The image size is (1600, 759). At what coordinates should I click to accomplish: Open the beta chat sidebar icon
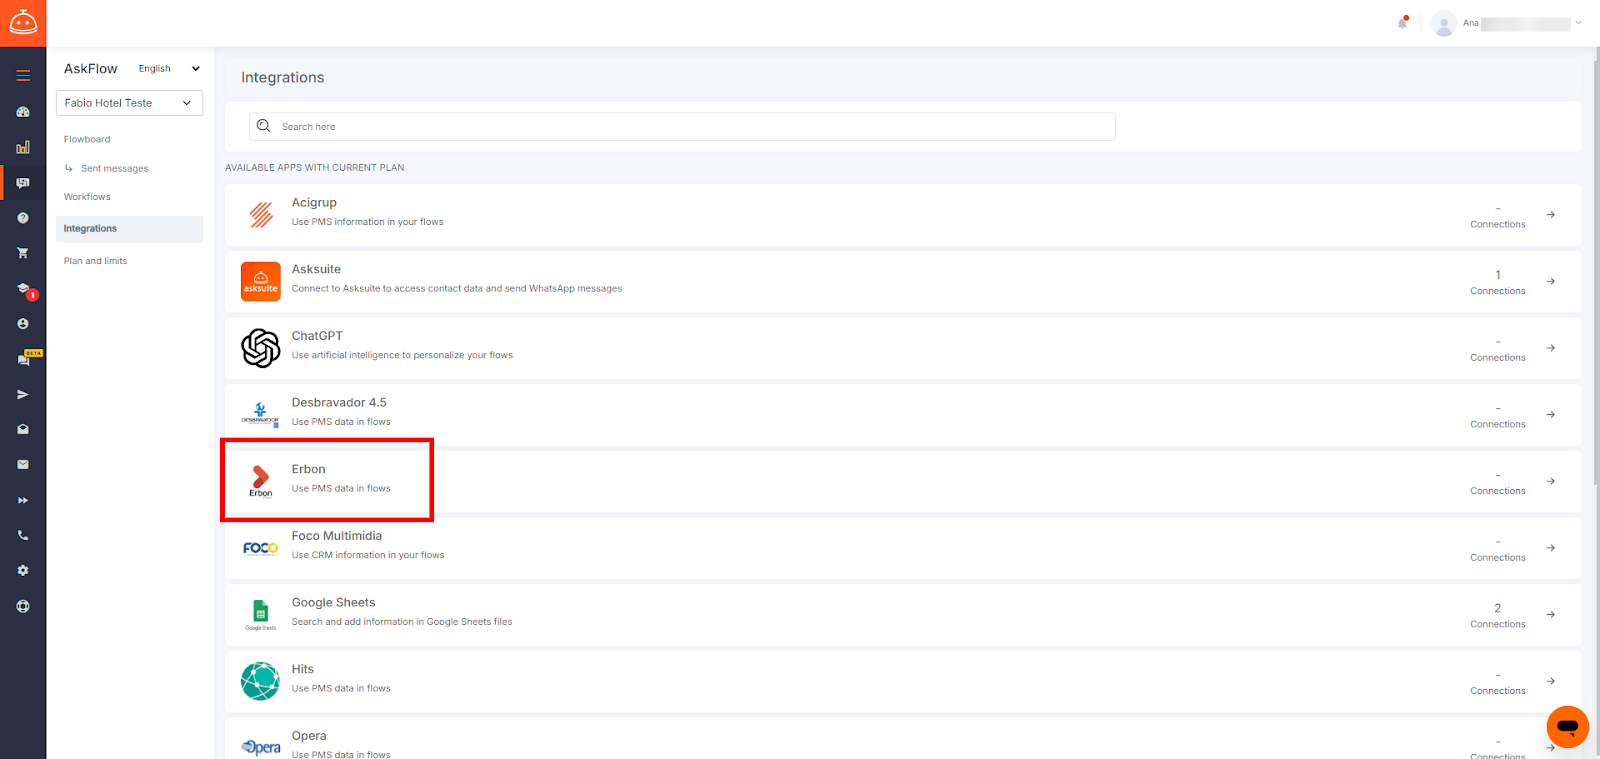tap(27, 358)
